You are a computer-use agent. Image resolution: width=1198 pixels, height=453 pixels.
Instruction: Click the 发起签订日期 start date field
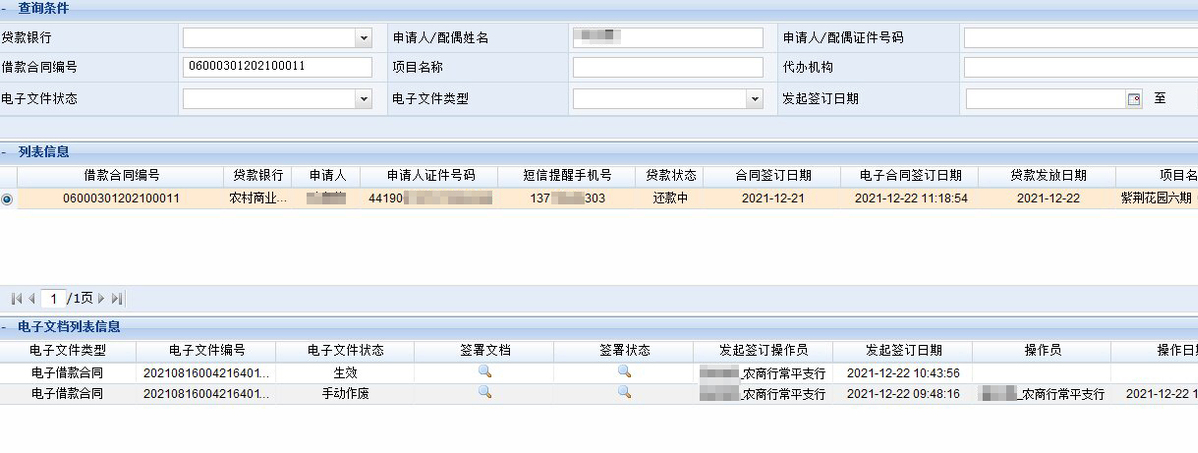[x=1046, y=99]
